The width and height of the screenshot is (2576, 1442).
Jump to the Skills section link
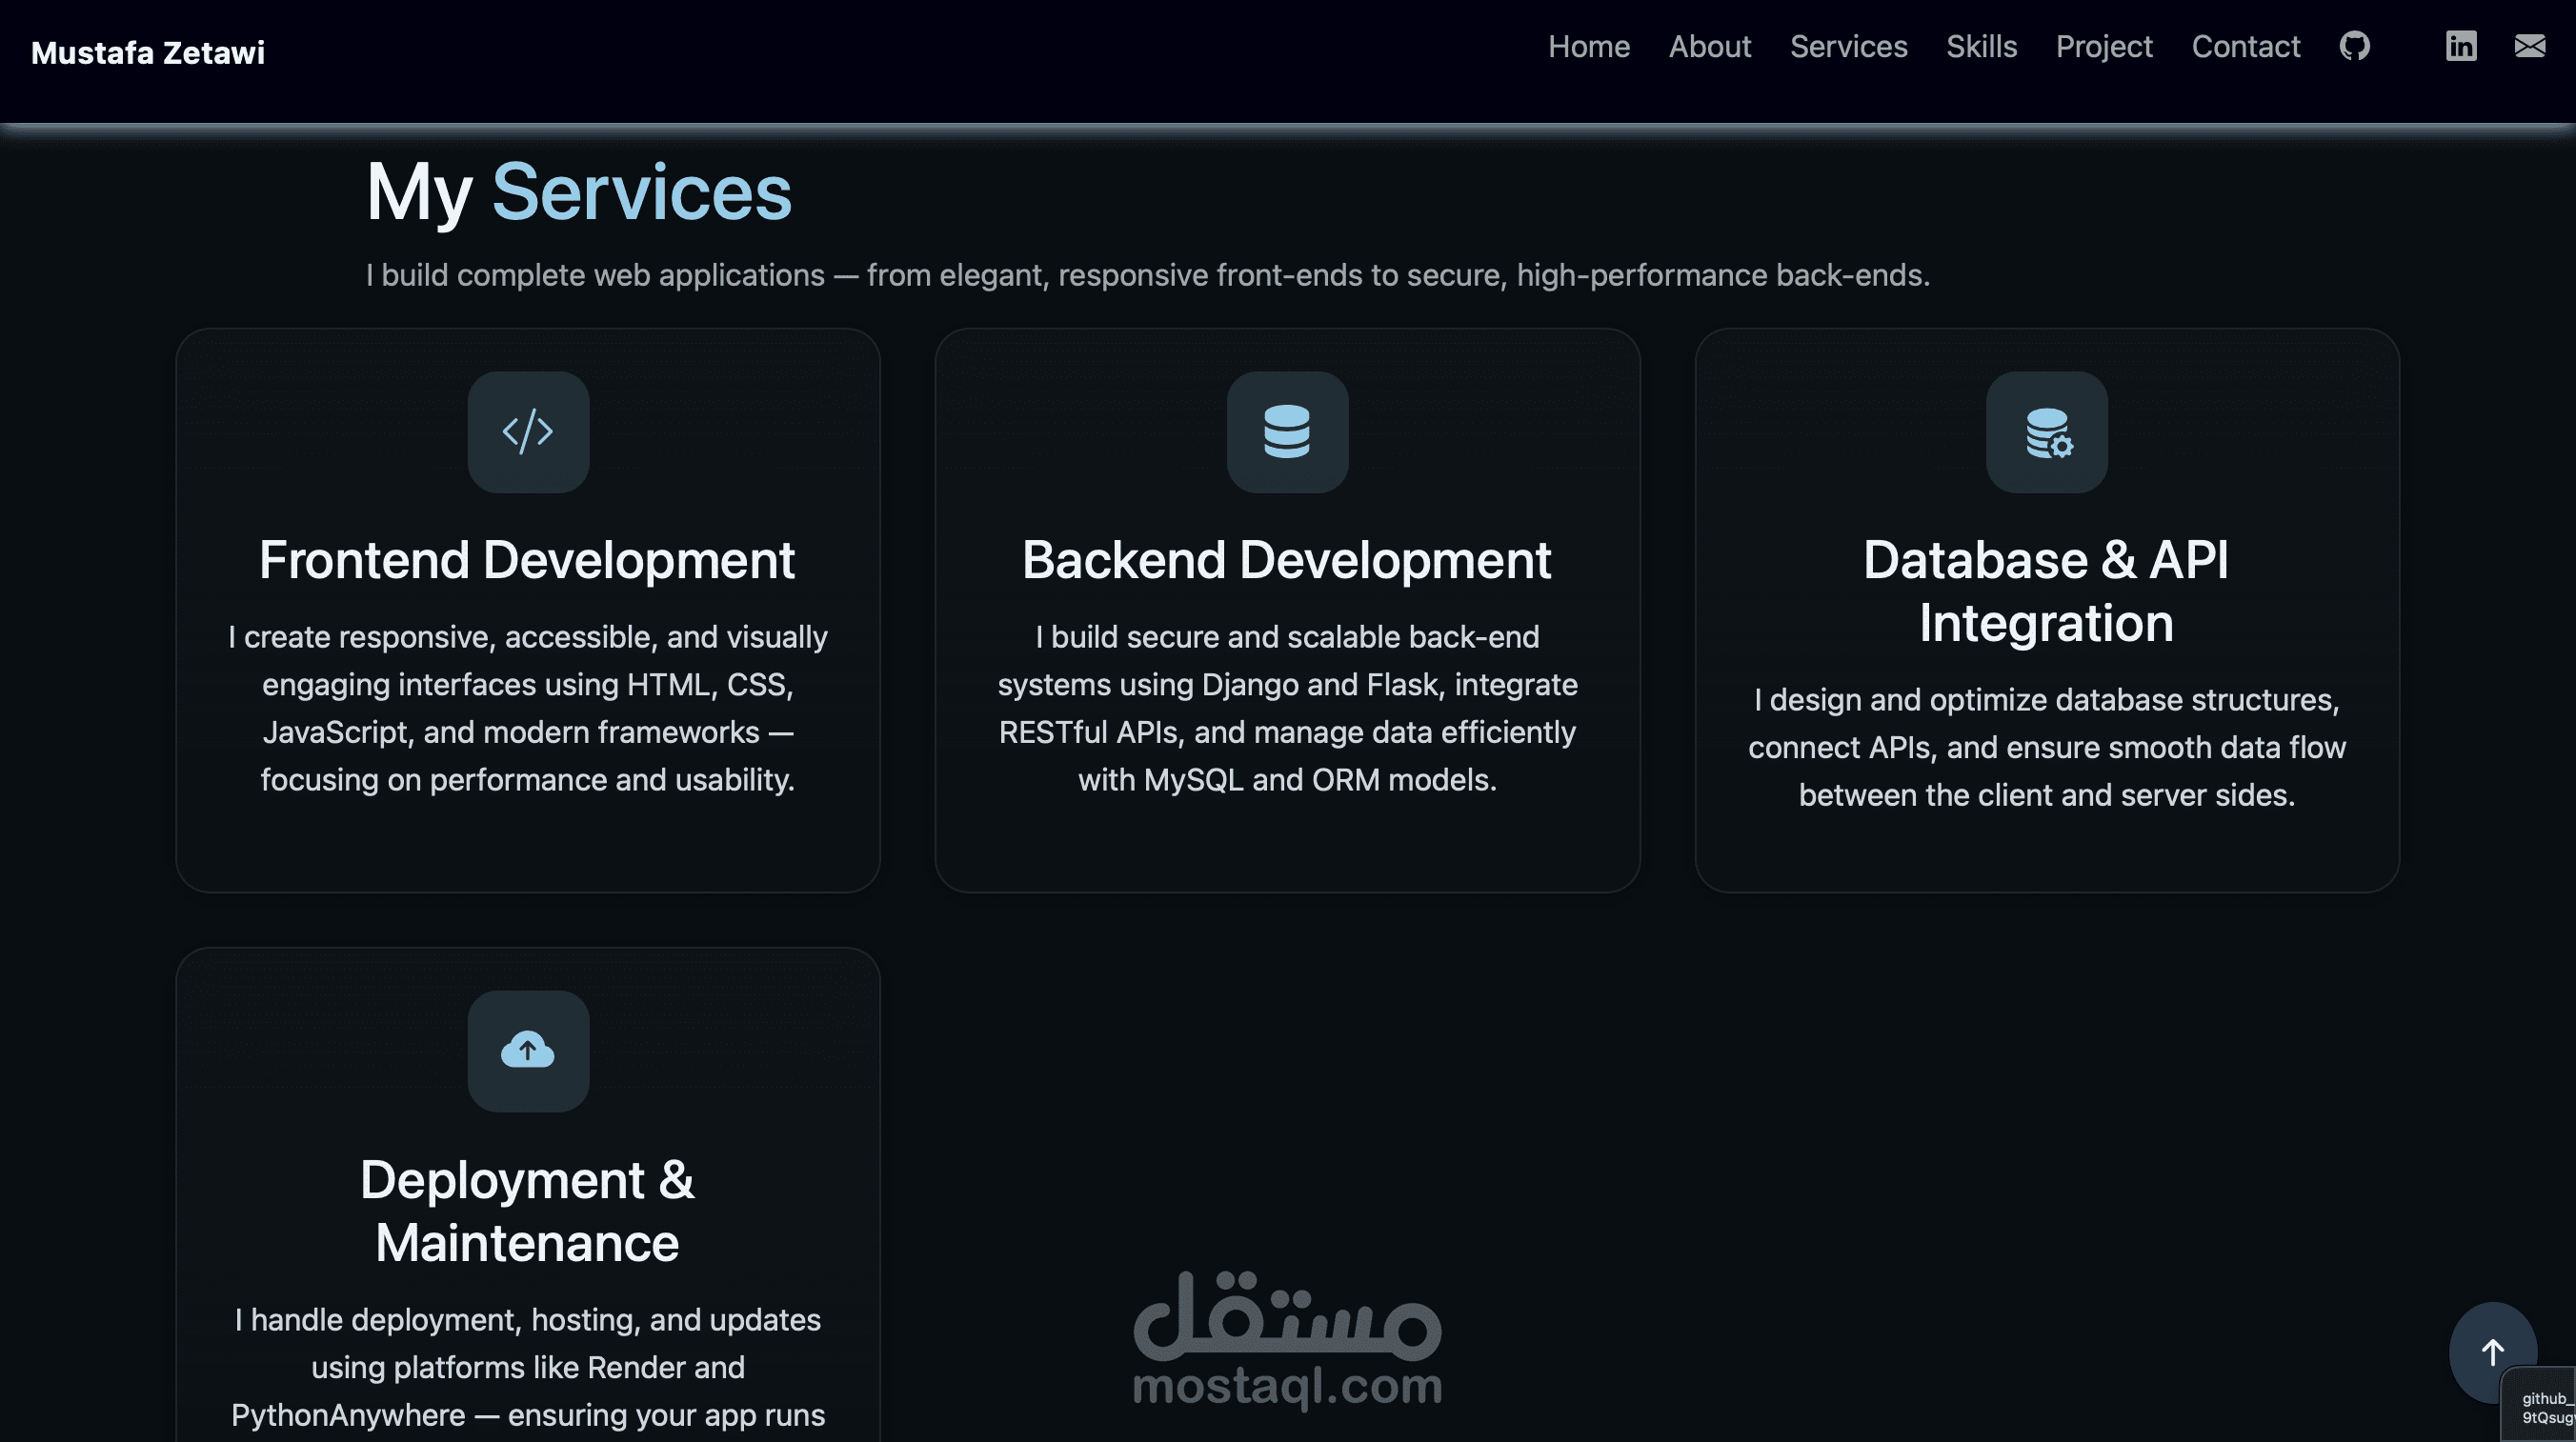(x=1981, y=47)
